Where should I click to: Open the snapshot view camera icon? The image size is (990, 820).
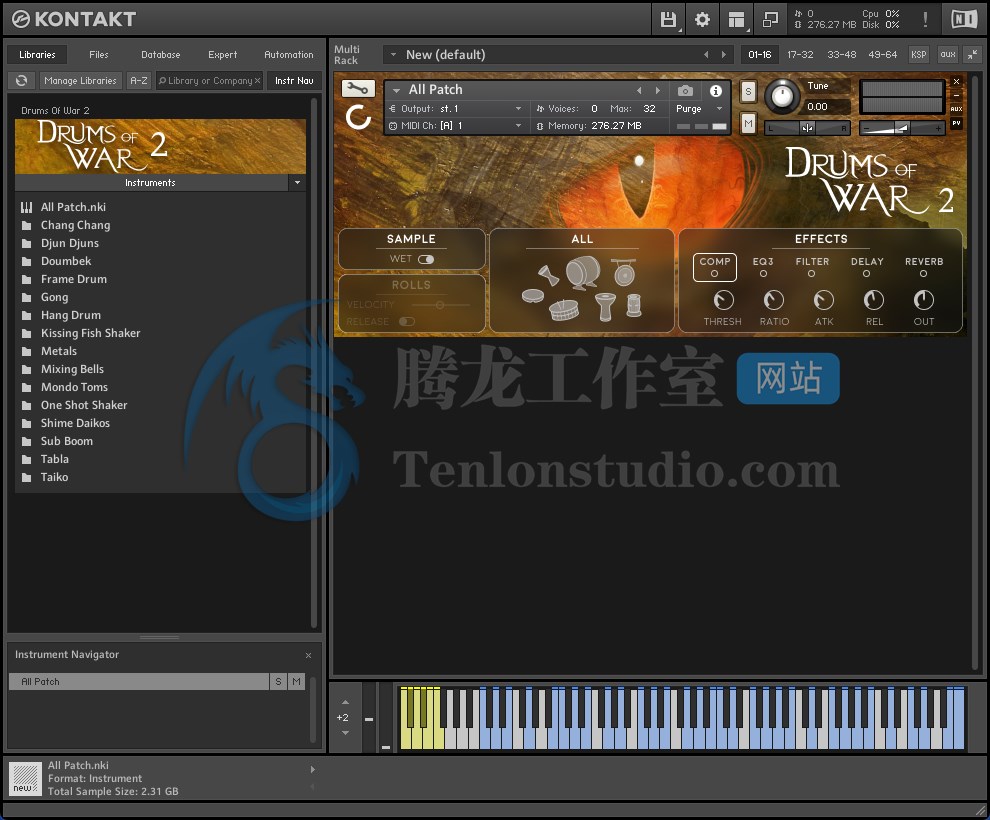(685, 91)
